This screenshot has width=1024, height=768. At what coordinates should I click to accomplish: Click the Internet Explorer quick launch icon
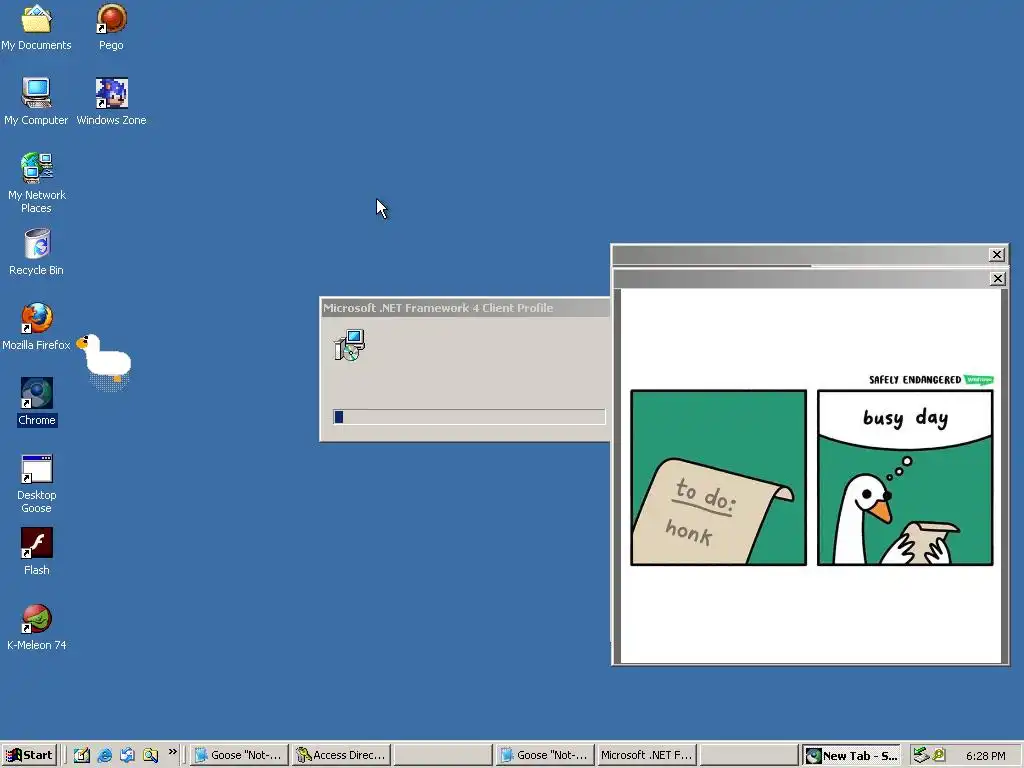pyautogui.click(x=104, y=755)
